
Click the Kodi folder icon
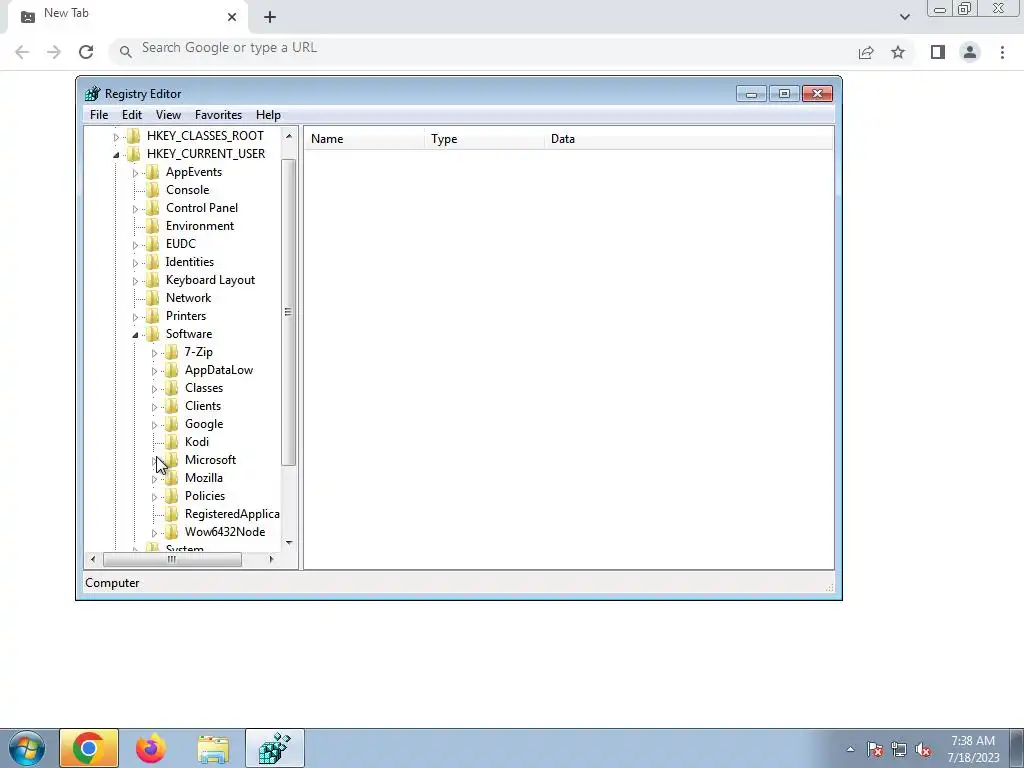coord(171,441)
